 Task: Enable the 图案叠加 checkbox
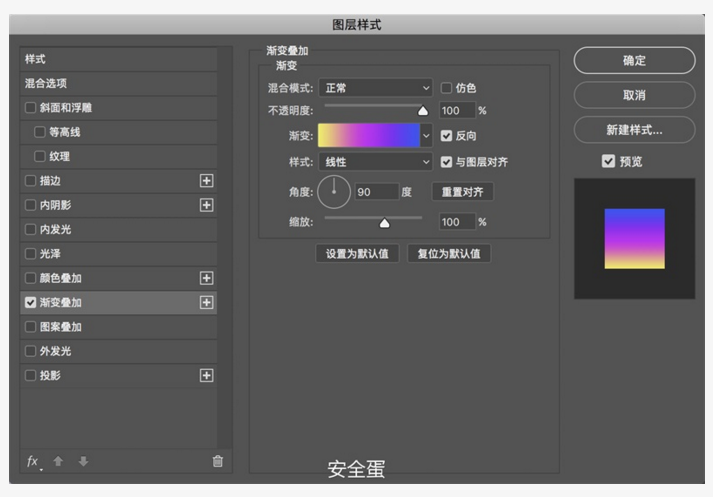30,326
